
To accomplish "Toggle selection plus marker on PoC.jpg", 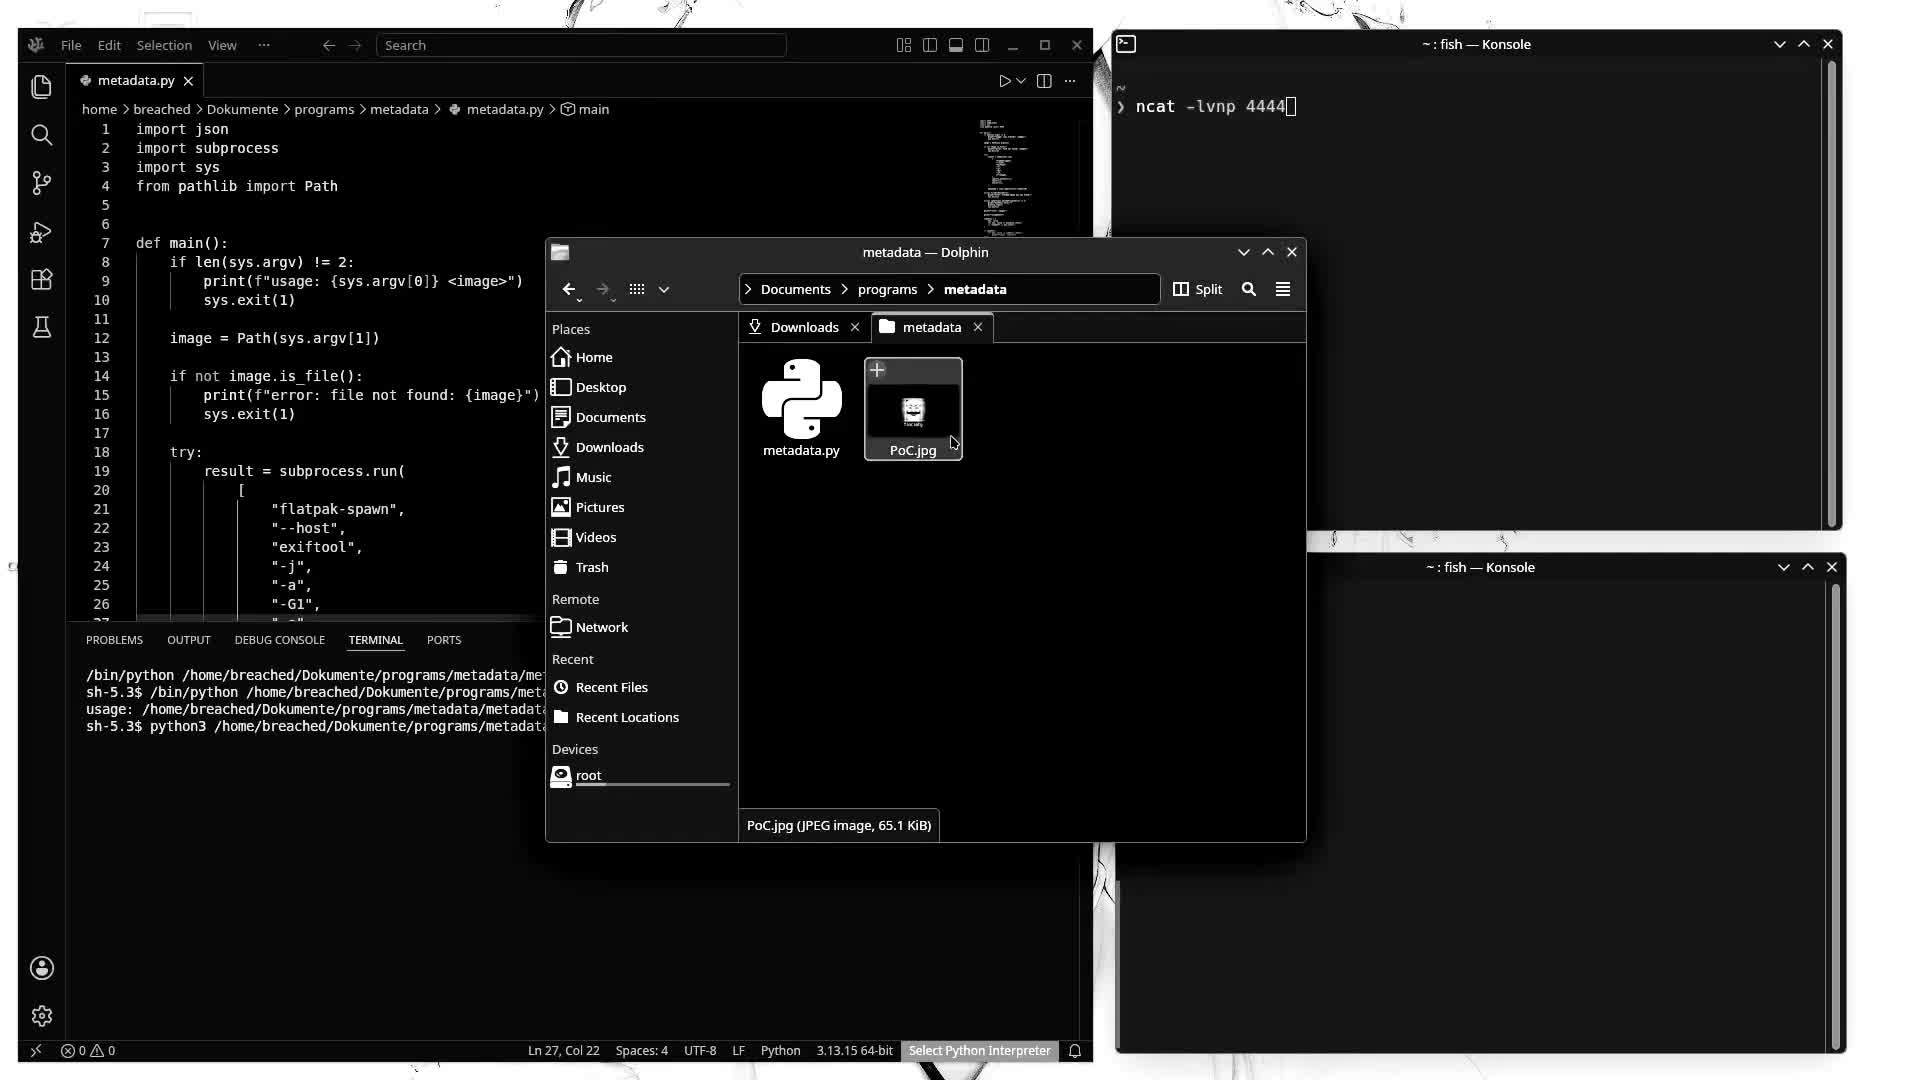I will point(877,370).
